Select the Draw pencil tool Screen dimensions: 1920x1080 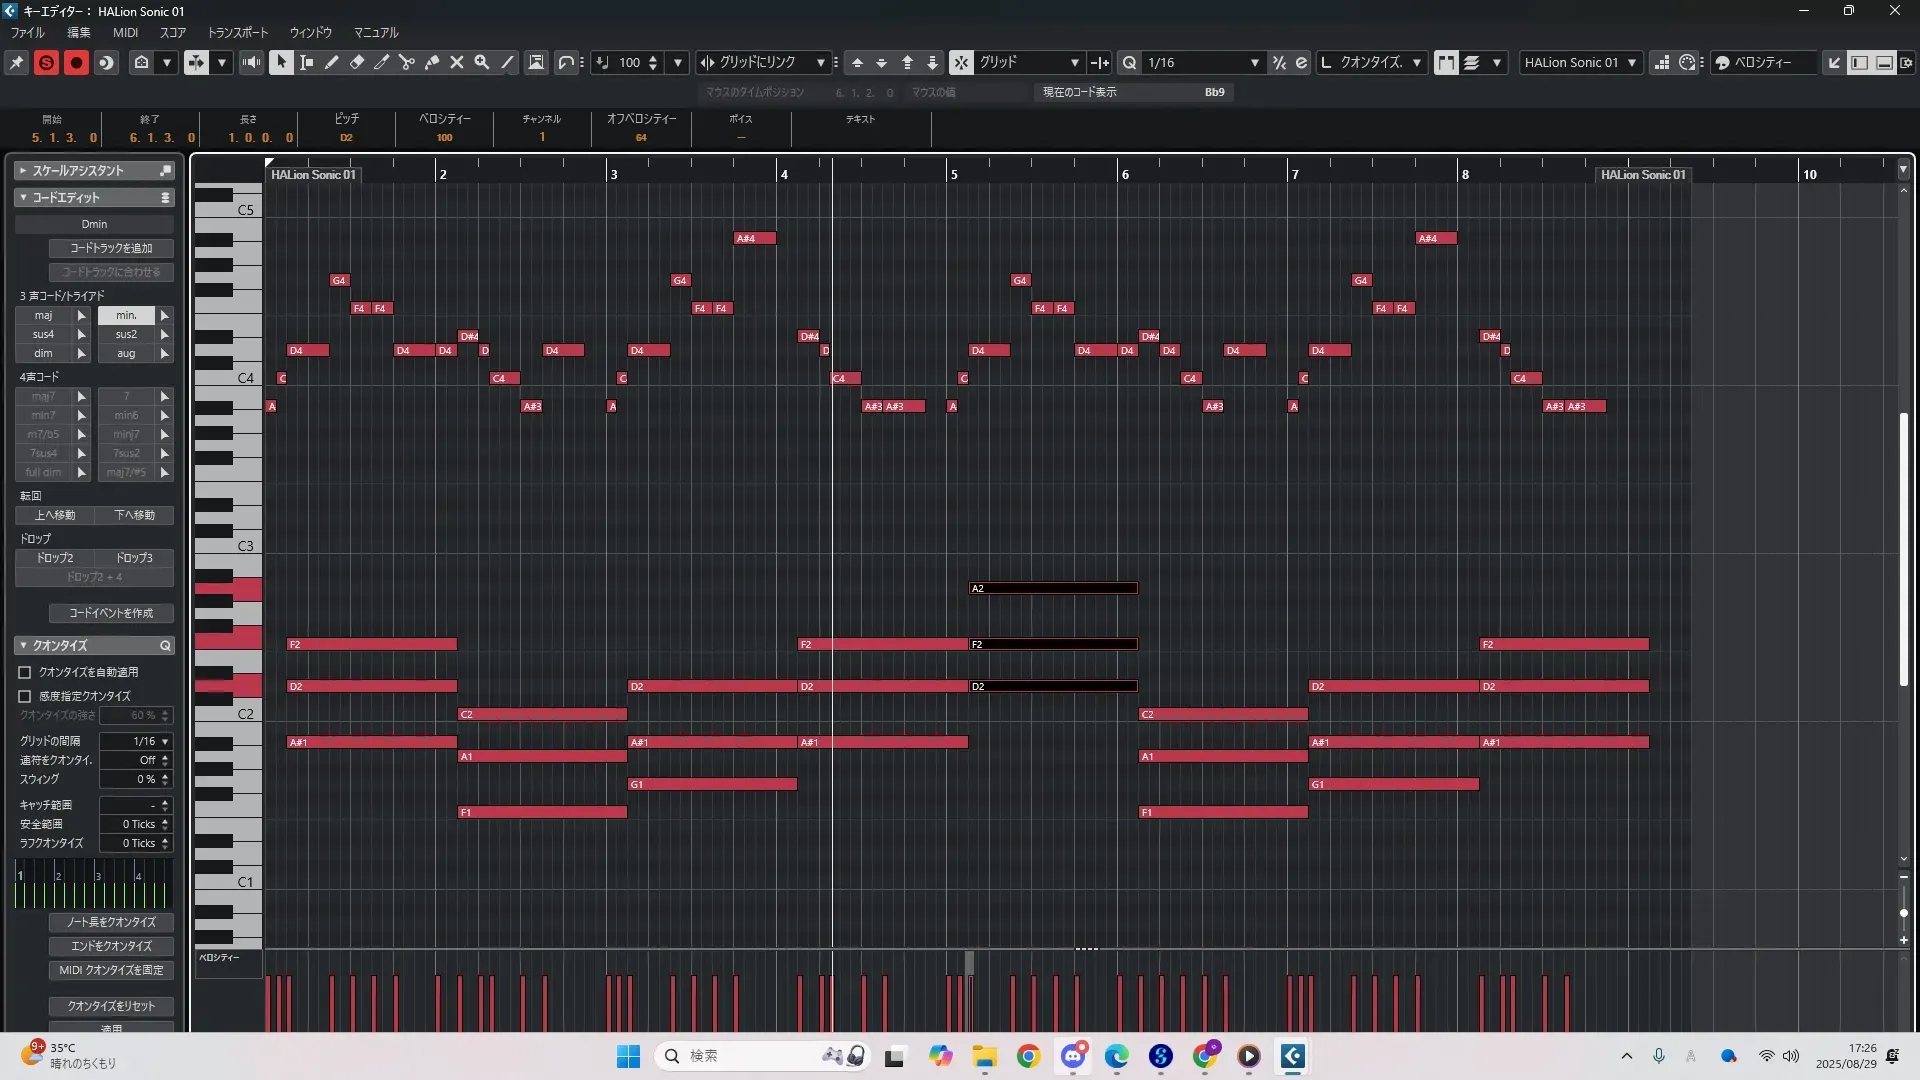pos(332,62)
